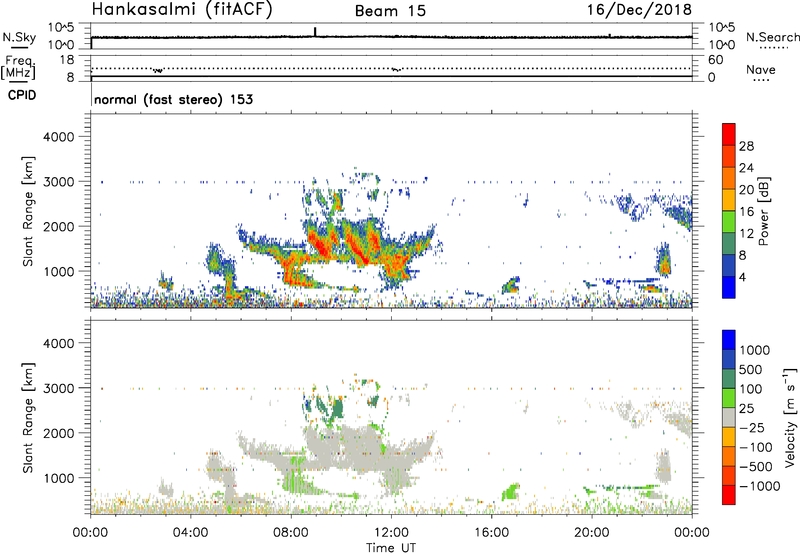Click the Hankasalmi (fitACF) title
Viewport: 800px width, 554px height.
point(182,10)
